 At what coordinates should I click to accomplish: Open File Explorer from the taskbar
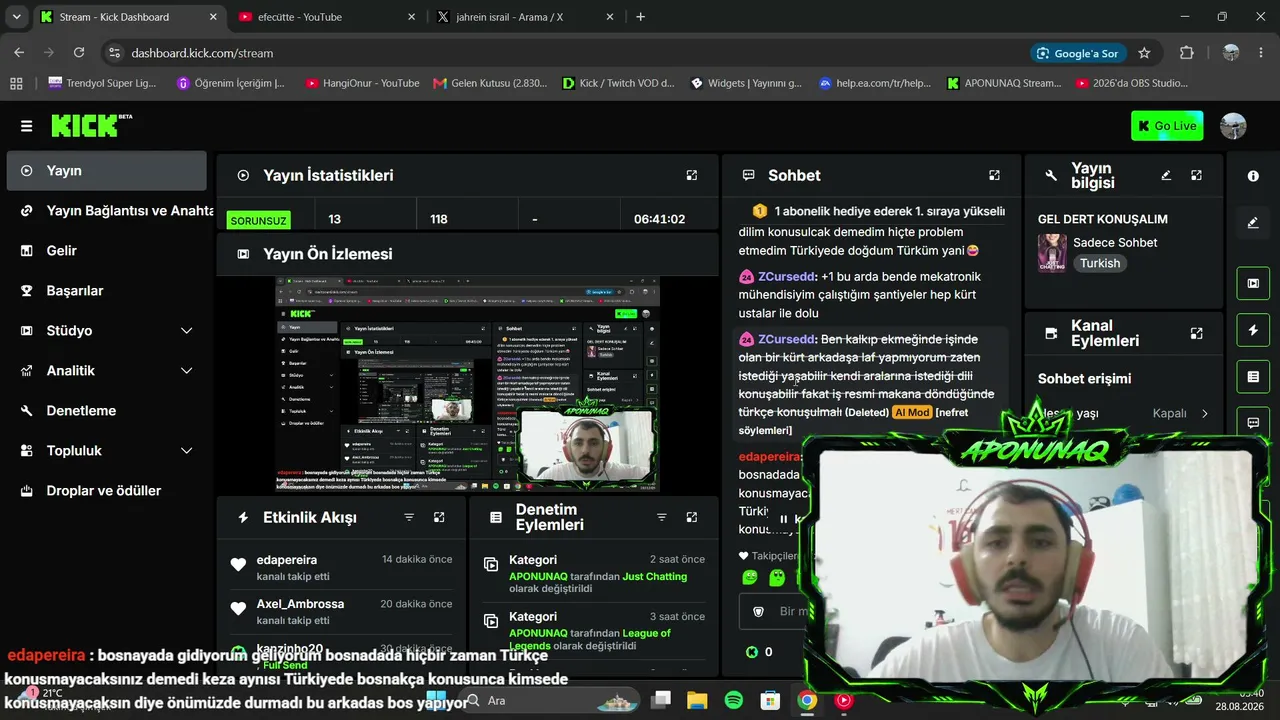(x=696, y=701)
